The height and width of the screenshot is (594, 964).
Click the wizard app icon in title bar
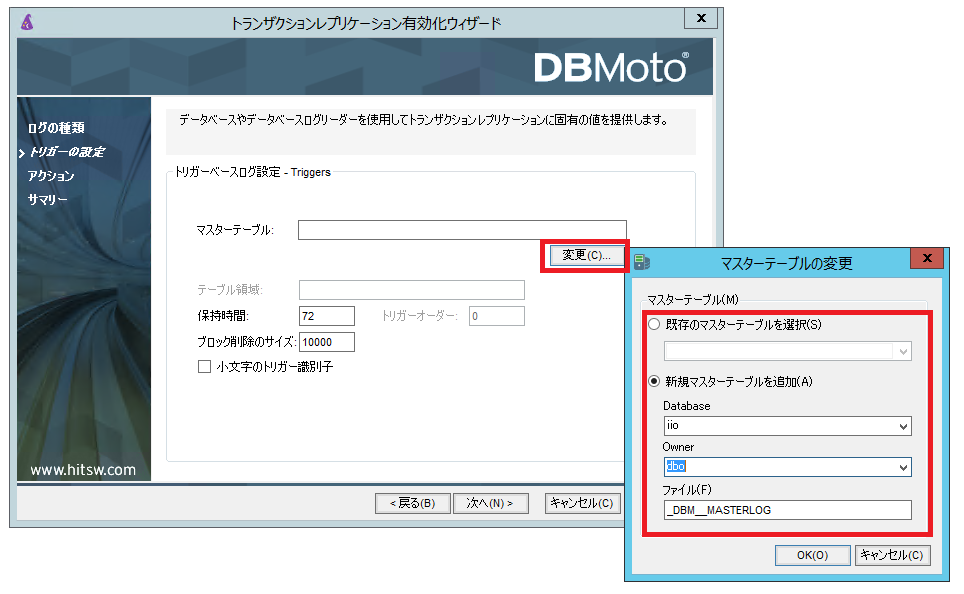tap(27, 23)
